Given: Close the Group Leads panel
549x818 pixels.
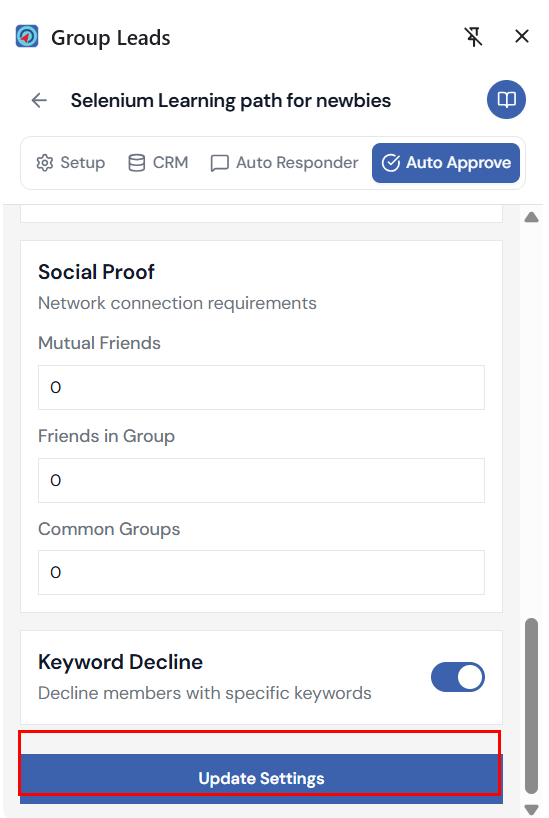Looking at the screenshot, I should coord(521,37).
